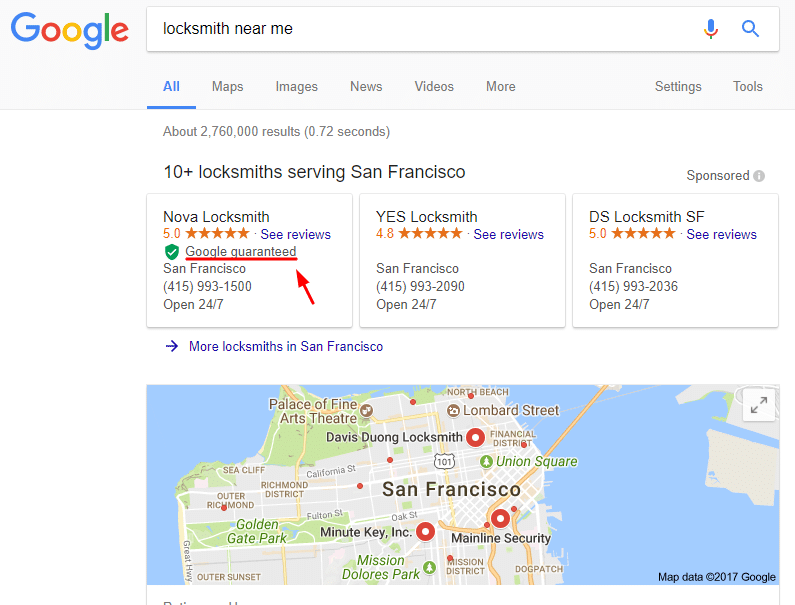Click the Mainline Security map pin
795x605 pixels.
coord(500,519)
